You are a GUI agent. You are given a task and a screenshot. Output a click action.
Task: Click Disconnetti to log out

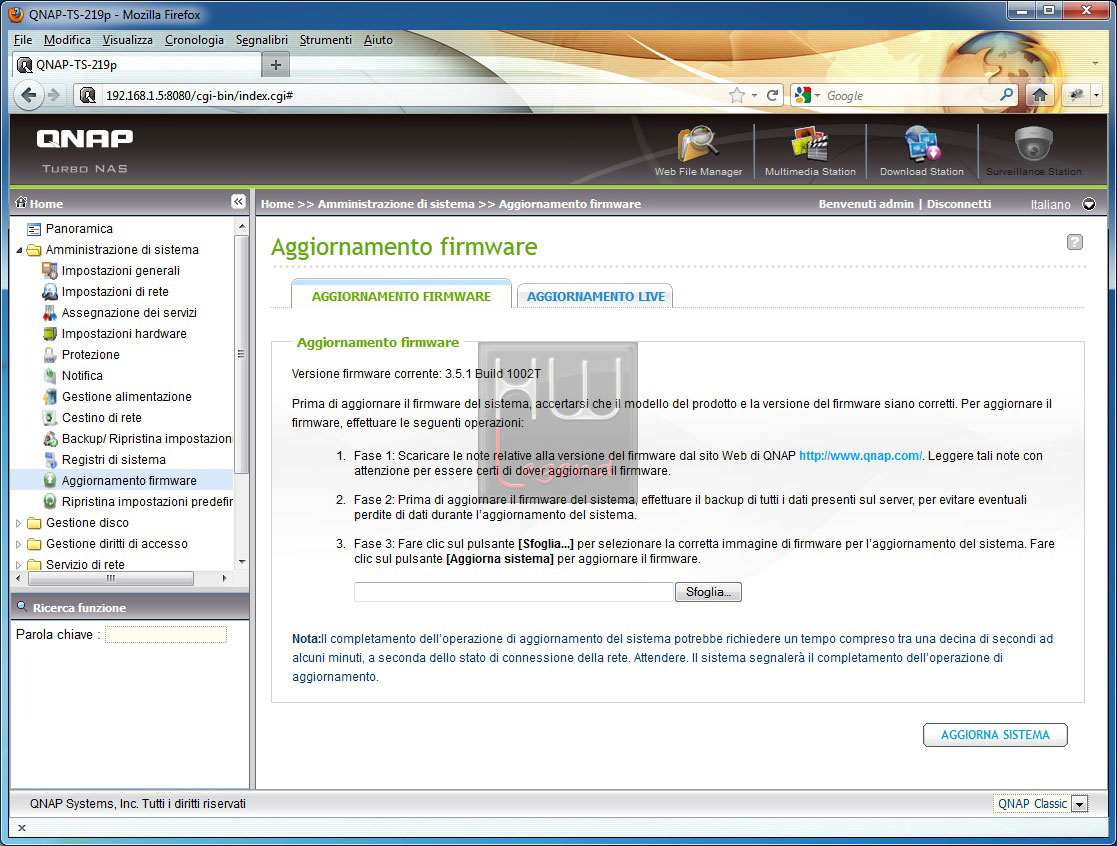959,204
